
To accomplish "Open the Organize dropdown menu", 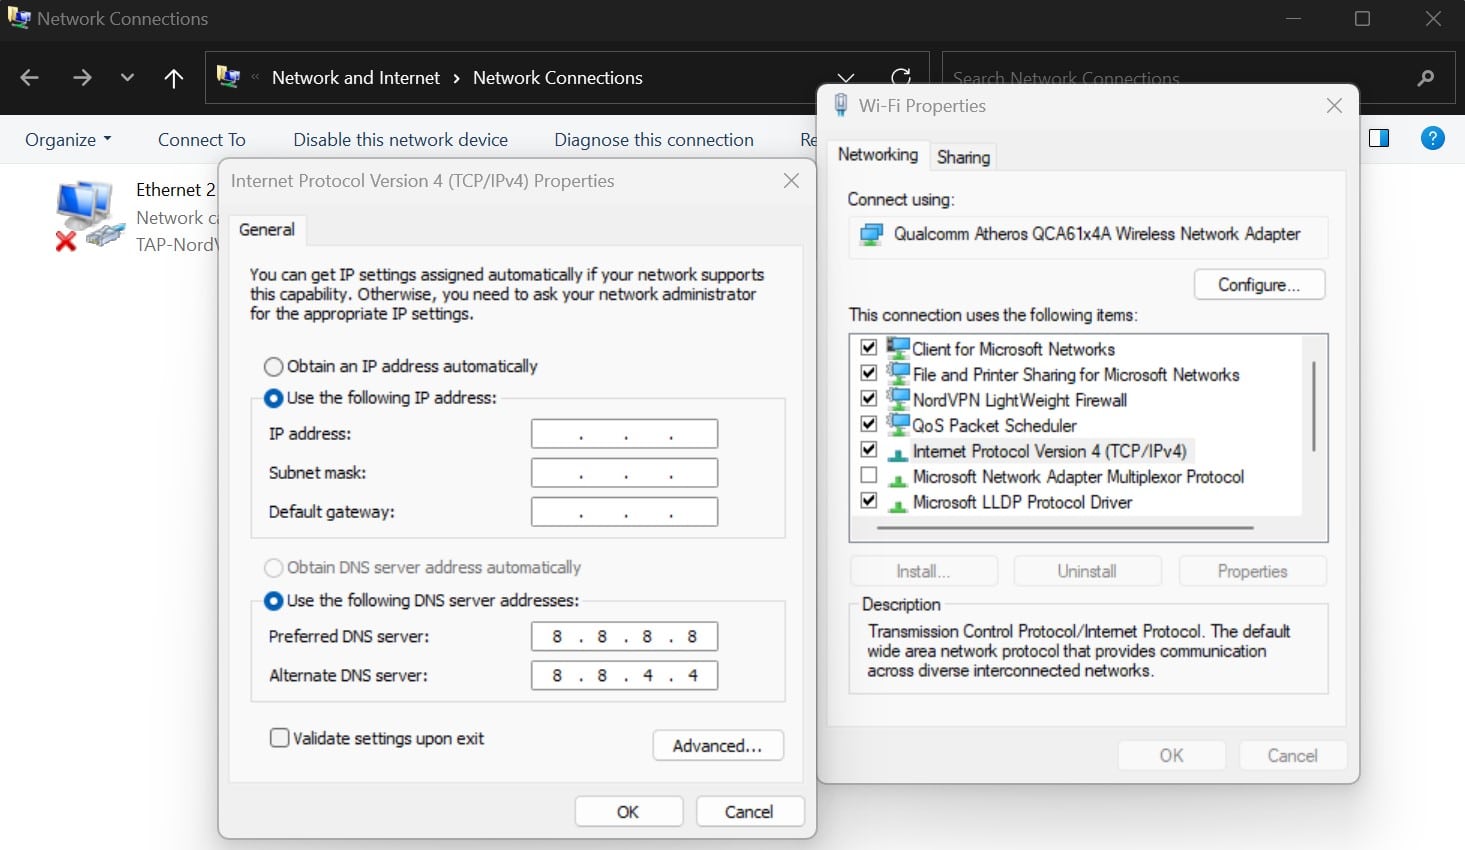I will coord(65,139).
